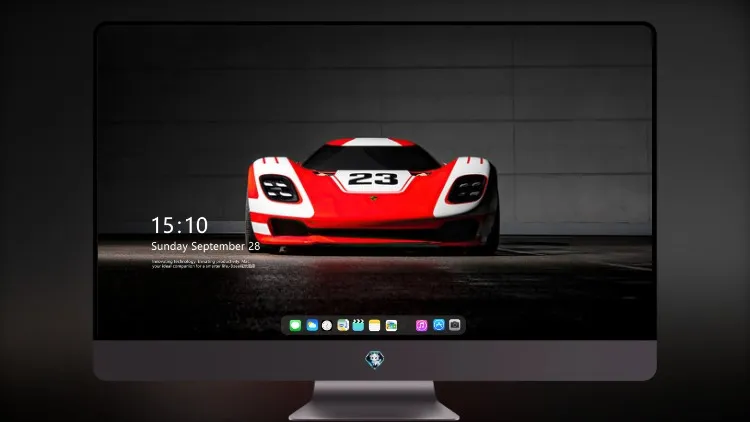
Task: Click the silver monitor stand
Action: click(374, 401)
